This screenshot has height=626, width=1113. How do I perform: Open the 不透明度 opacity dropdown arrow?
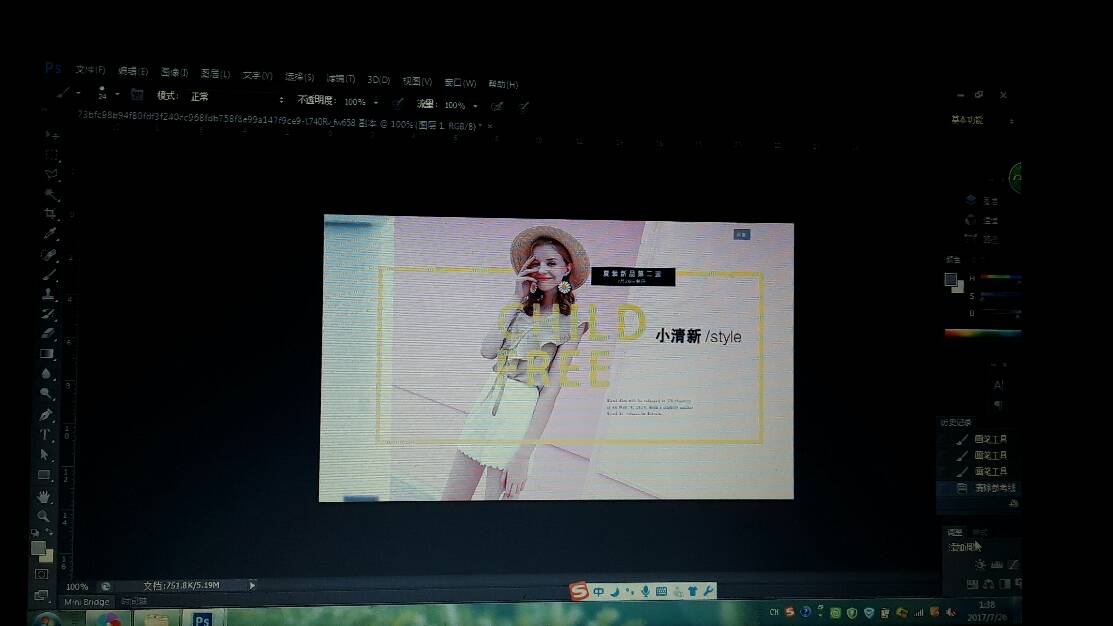(x=376, y=103)
